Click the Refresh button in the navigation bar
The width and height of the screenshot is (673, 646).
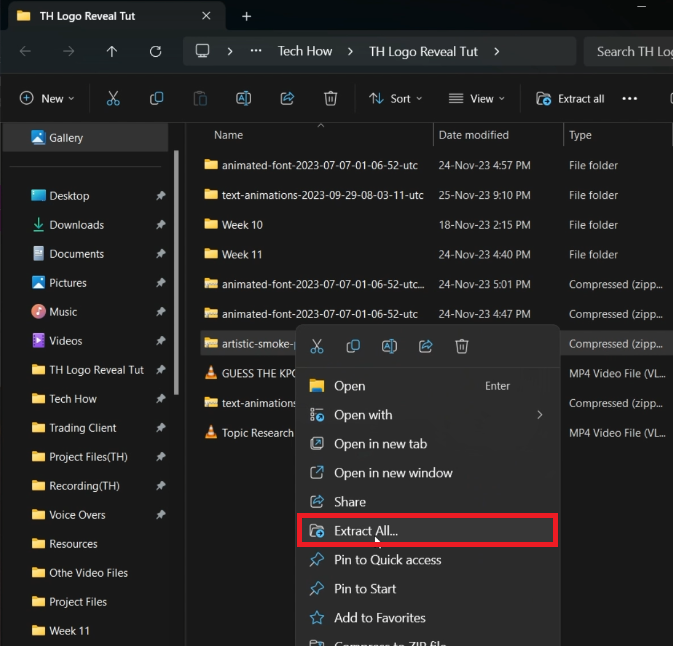[x=155, y=51]
